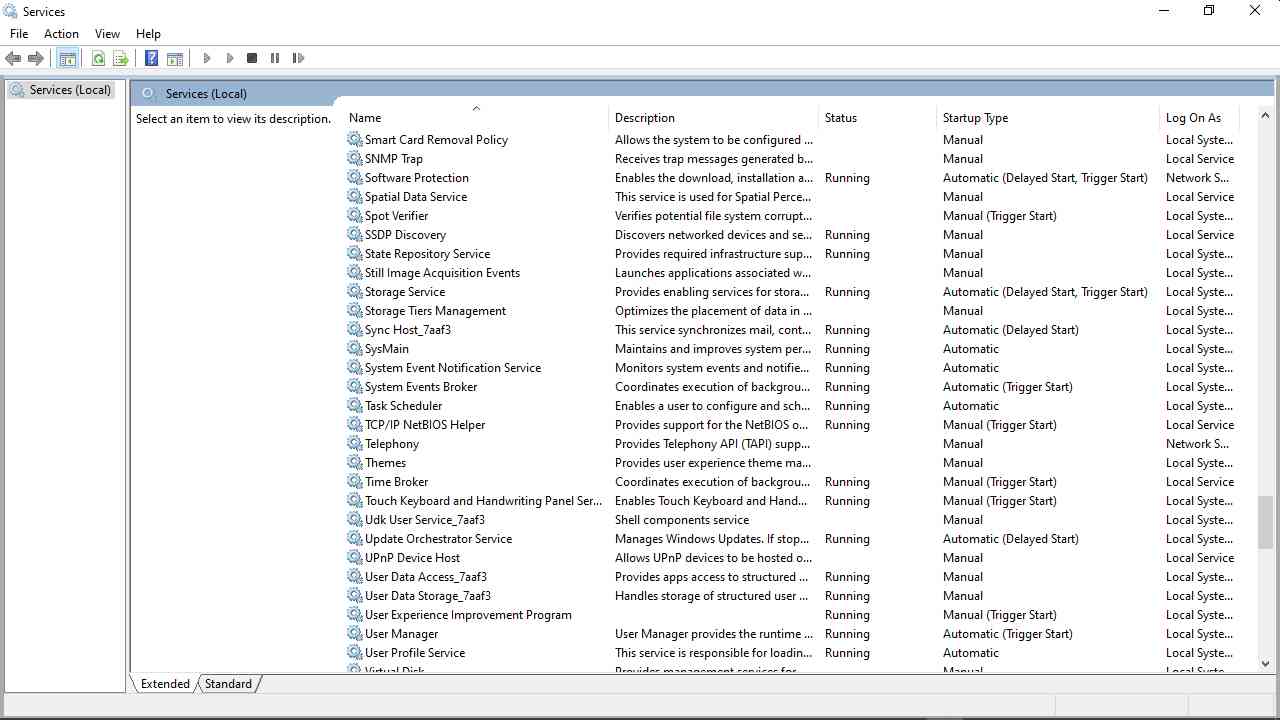Click the Export List toolbar icon
The height and width of the screenshot is (720, 1280).
[121, 59]
